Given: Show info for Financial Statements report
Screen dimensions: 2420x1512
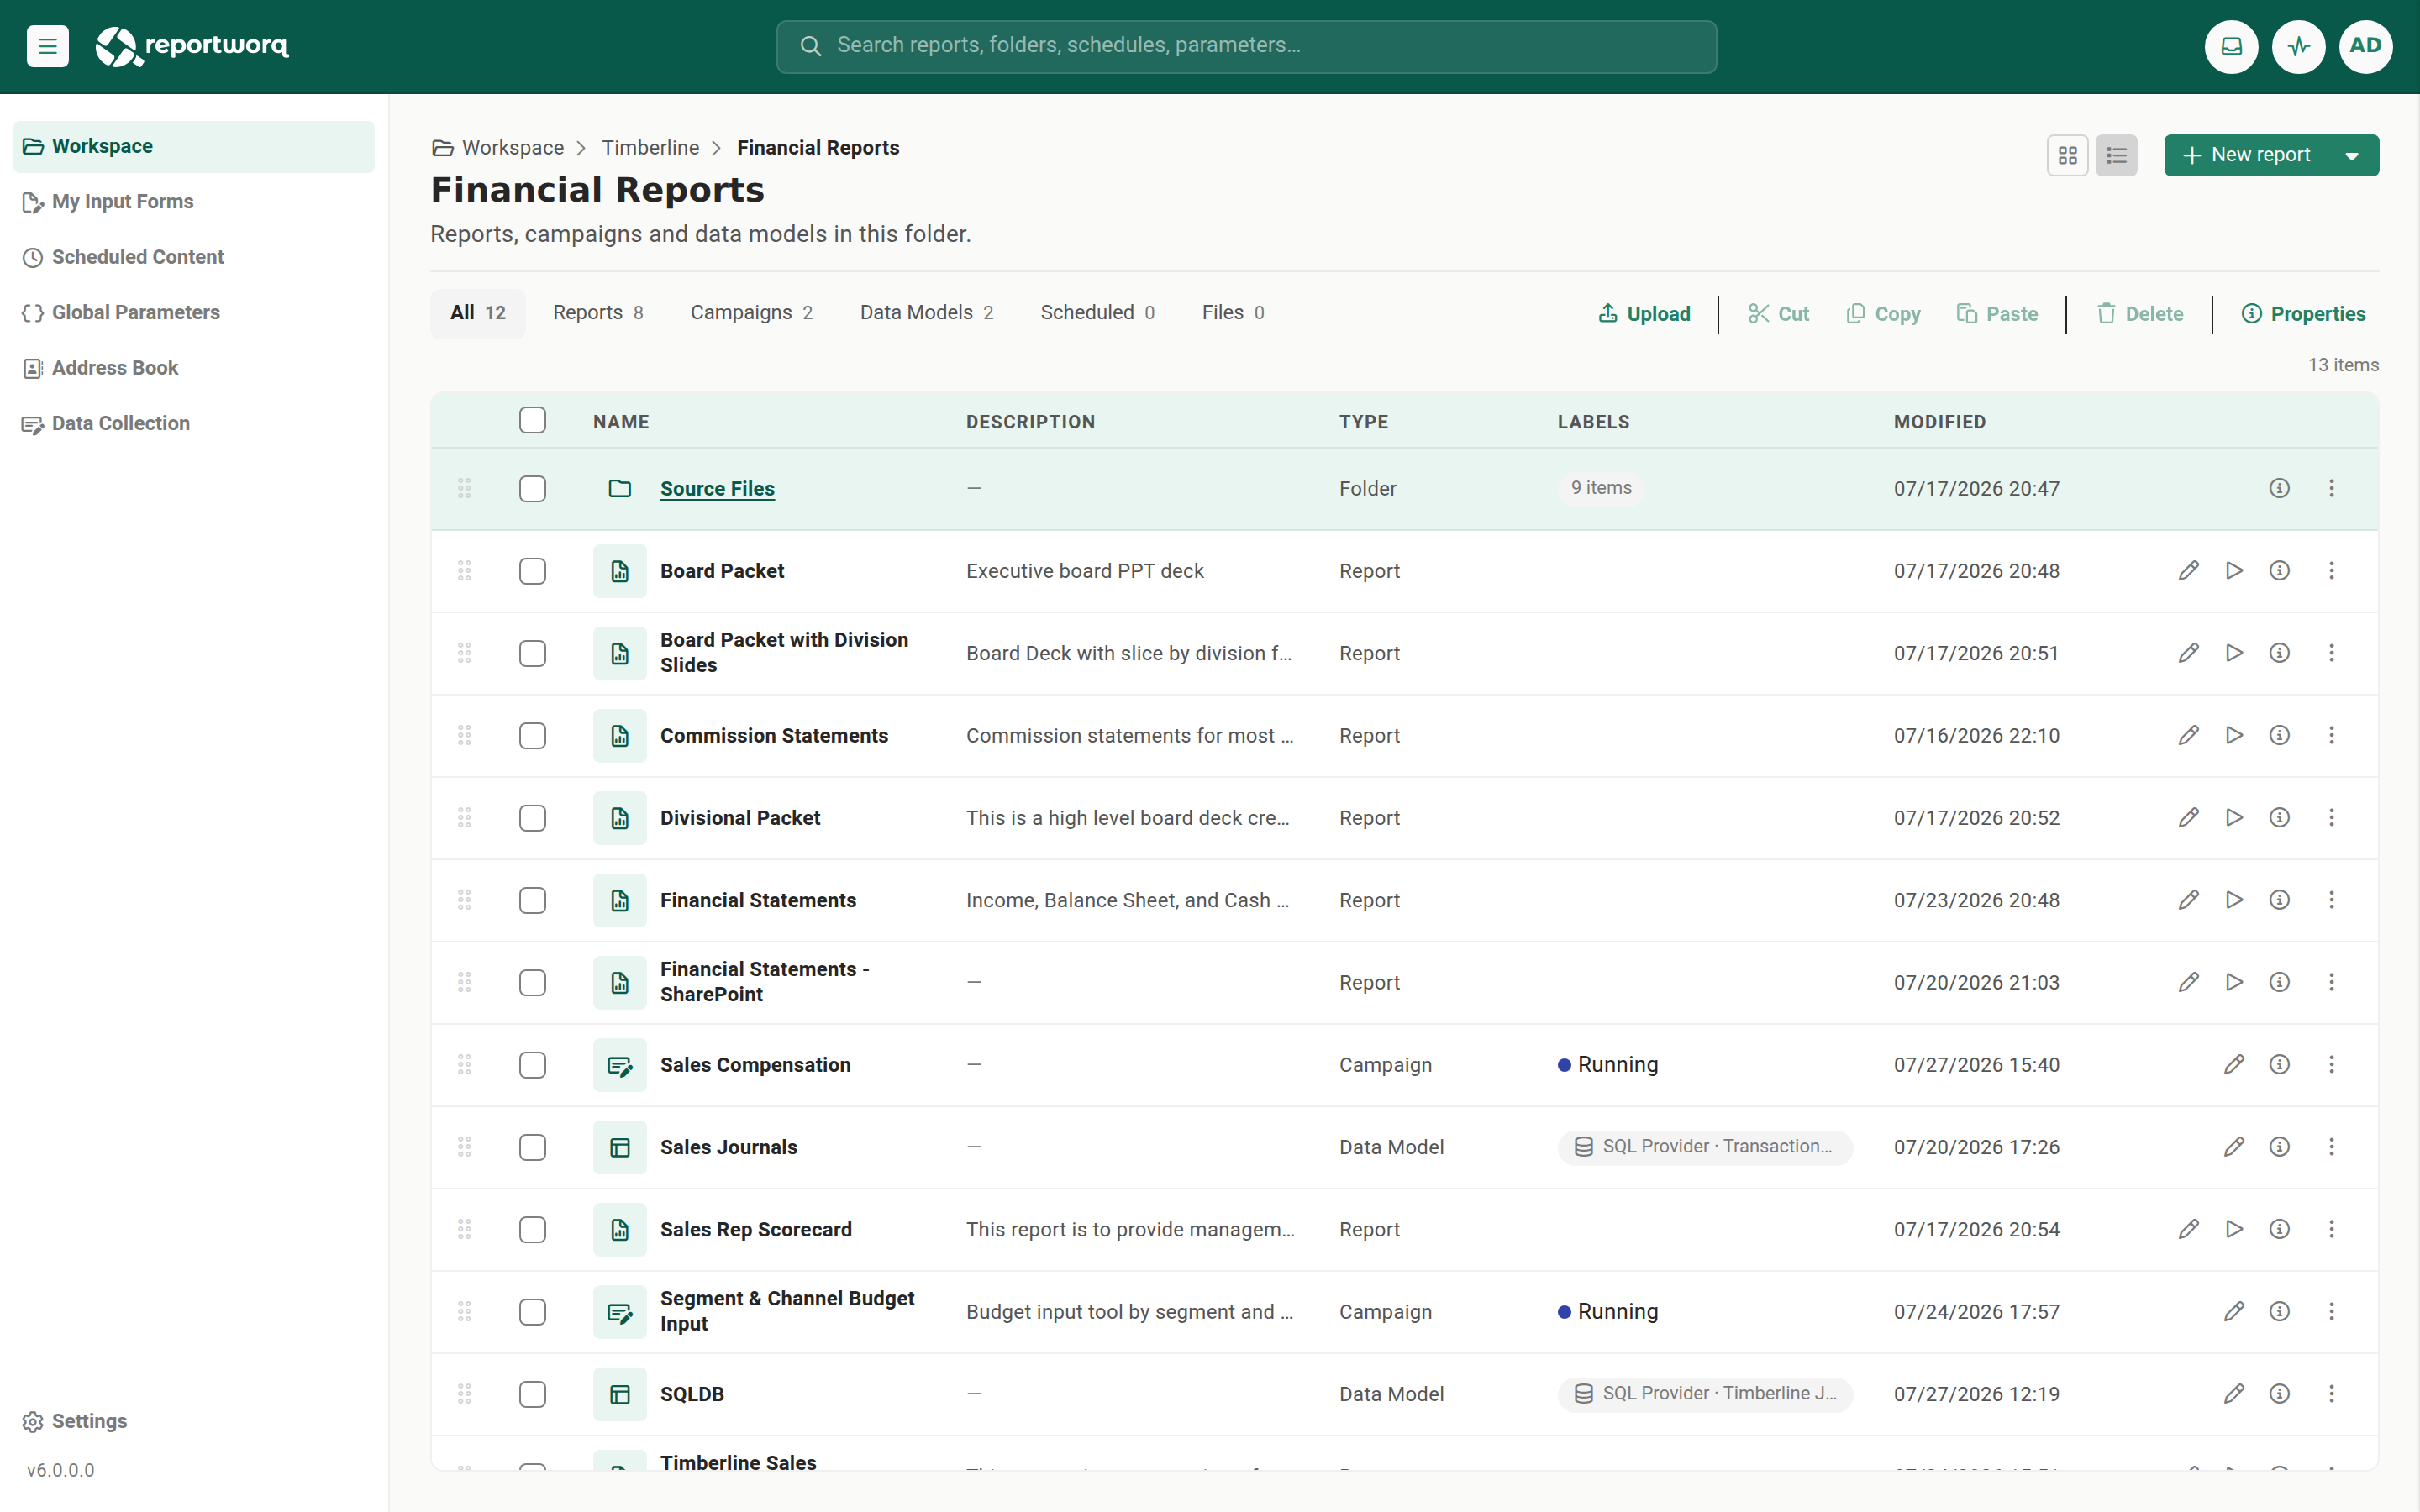Looking at the screenshot, I should click(2279, 900).
